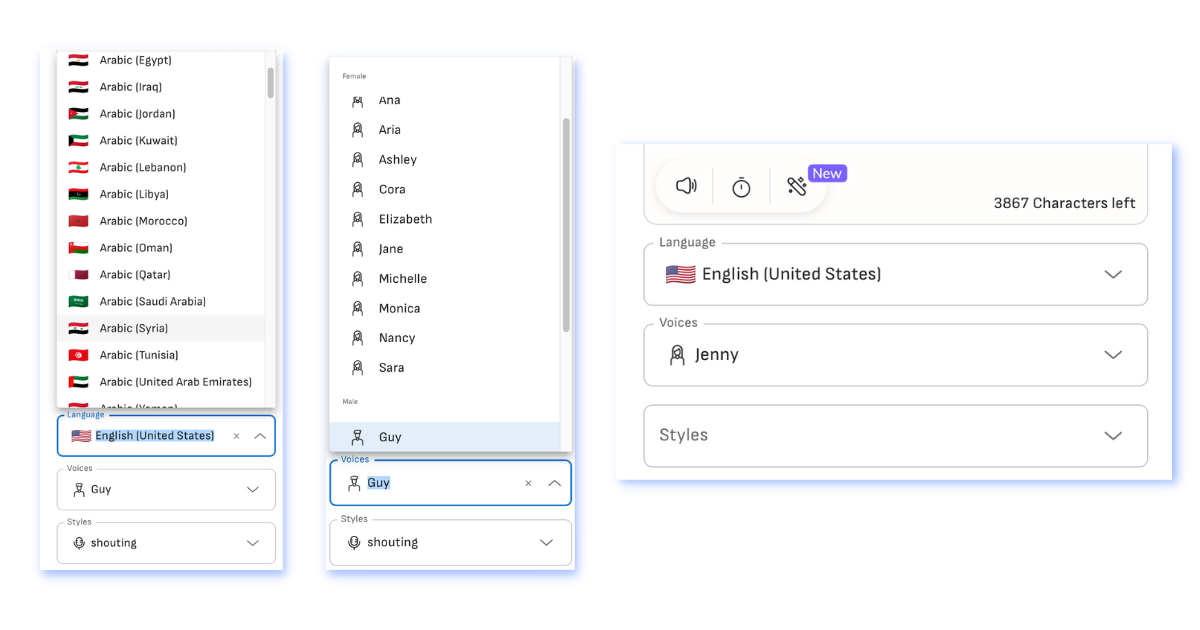Screen dimensions: 1200x630
Task: Clear the selected Guy voice field
Action: pyautogui.click(x=528, y=483)
